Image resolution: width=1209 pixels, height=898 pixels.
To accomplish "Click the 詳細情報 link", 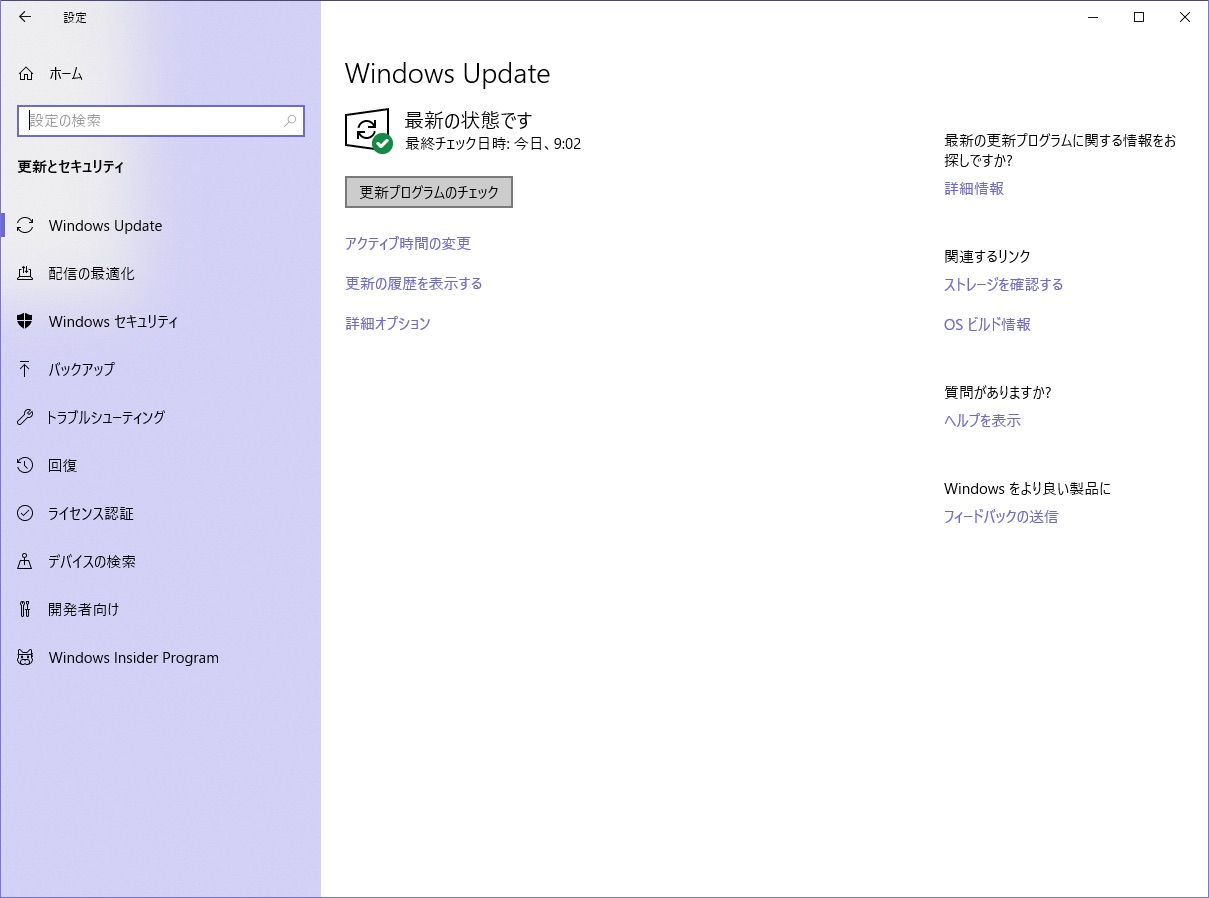I will [974, 188].
